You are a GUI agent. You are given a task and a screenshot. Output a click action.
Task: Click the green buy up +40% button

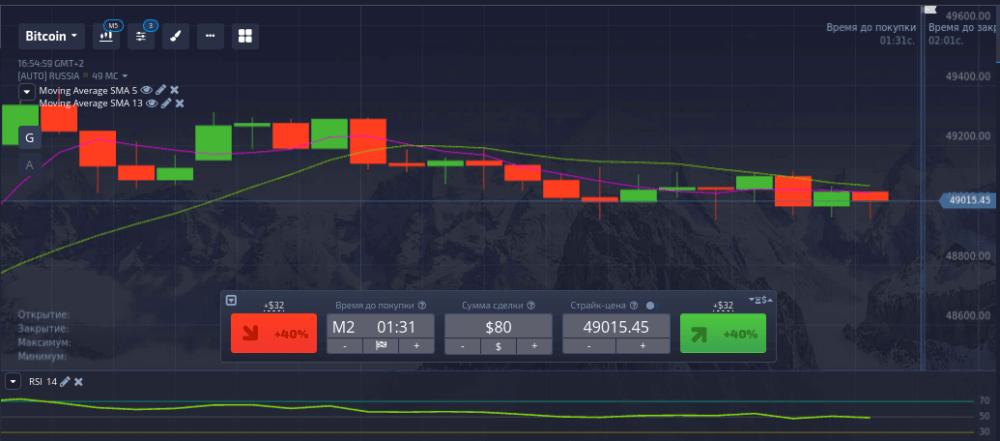point(722,333)
